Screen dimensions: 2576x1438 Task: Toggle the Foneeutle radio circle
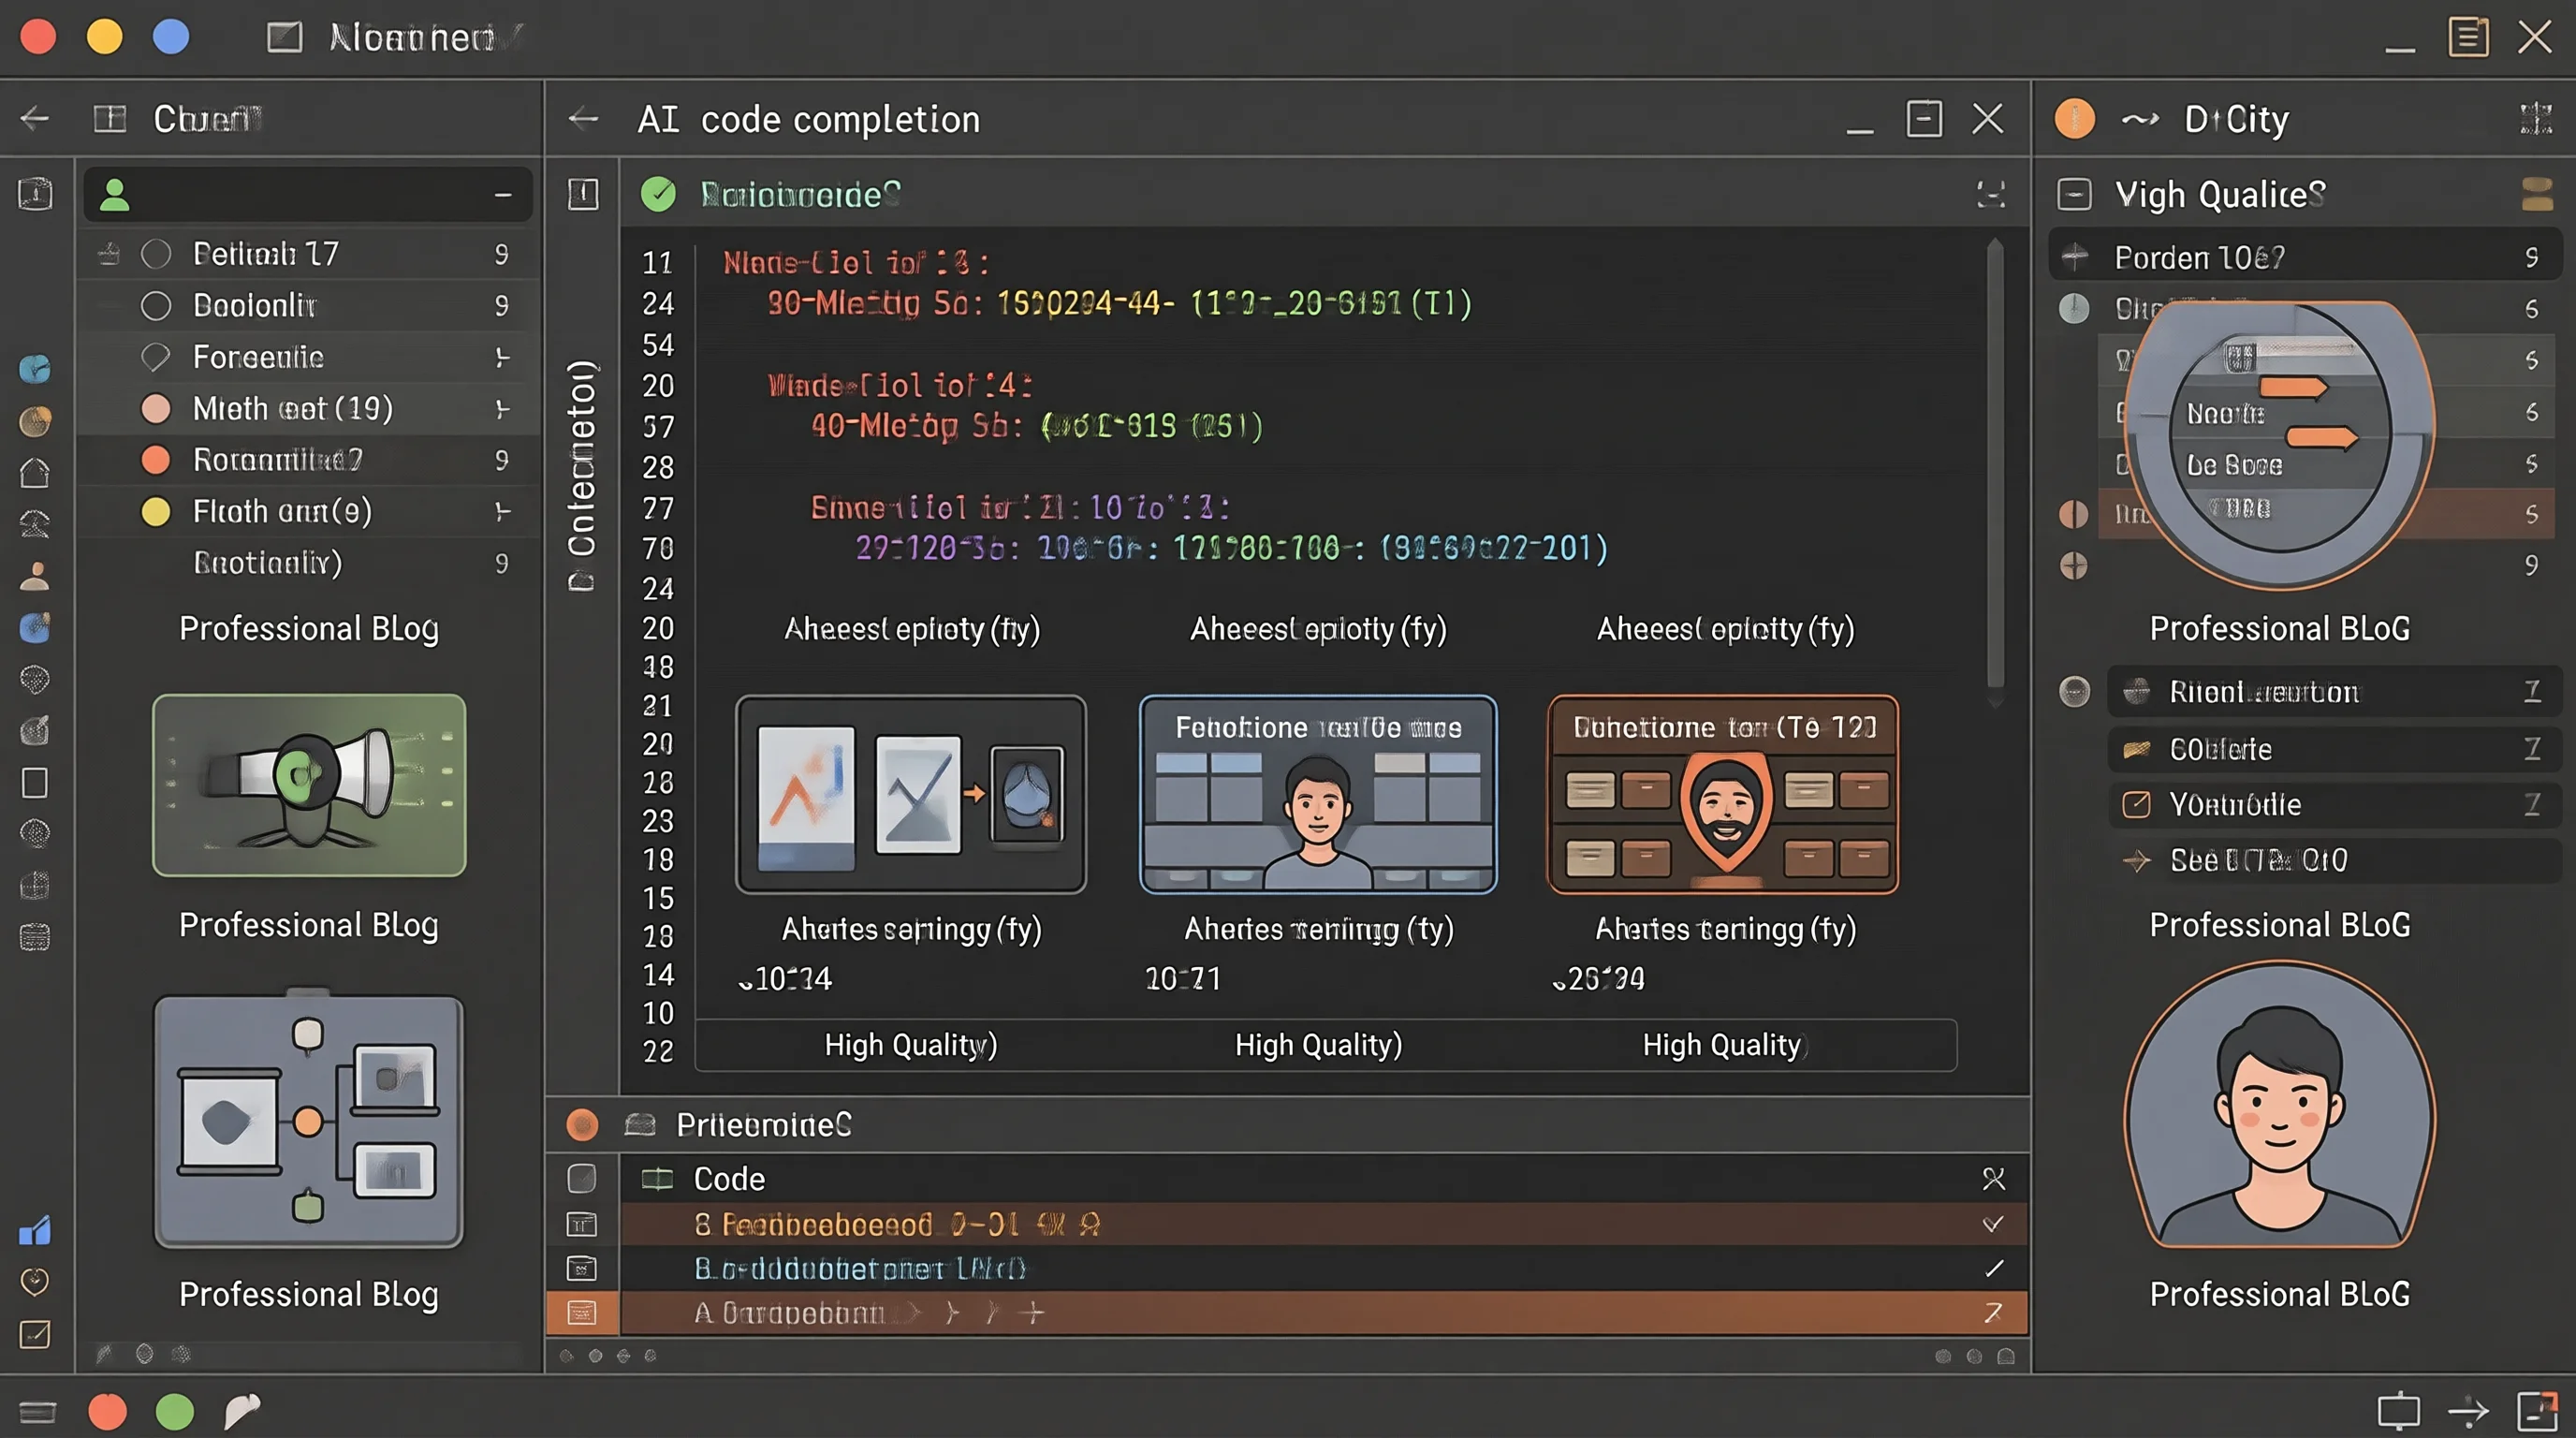pos(156,357)
